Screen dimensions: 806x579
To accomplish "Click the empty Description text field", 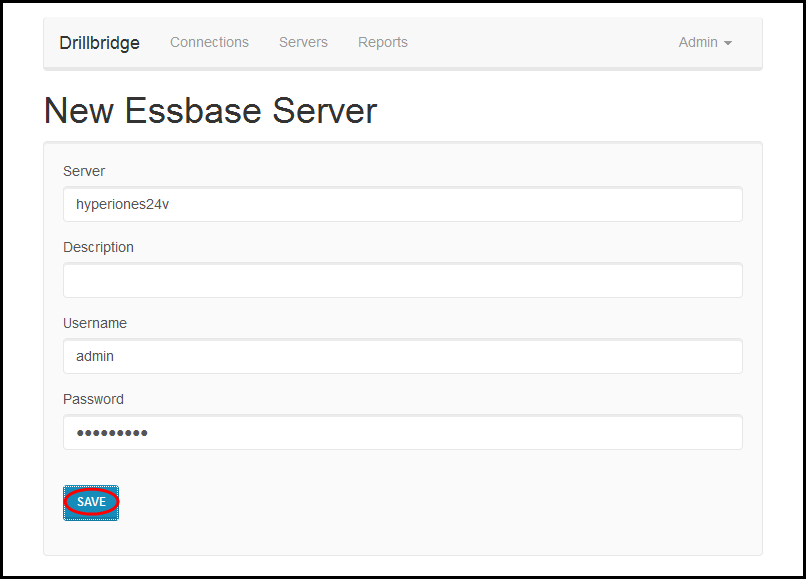I will click(x=402, y=280).
